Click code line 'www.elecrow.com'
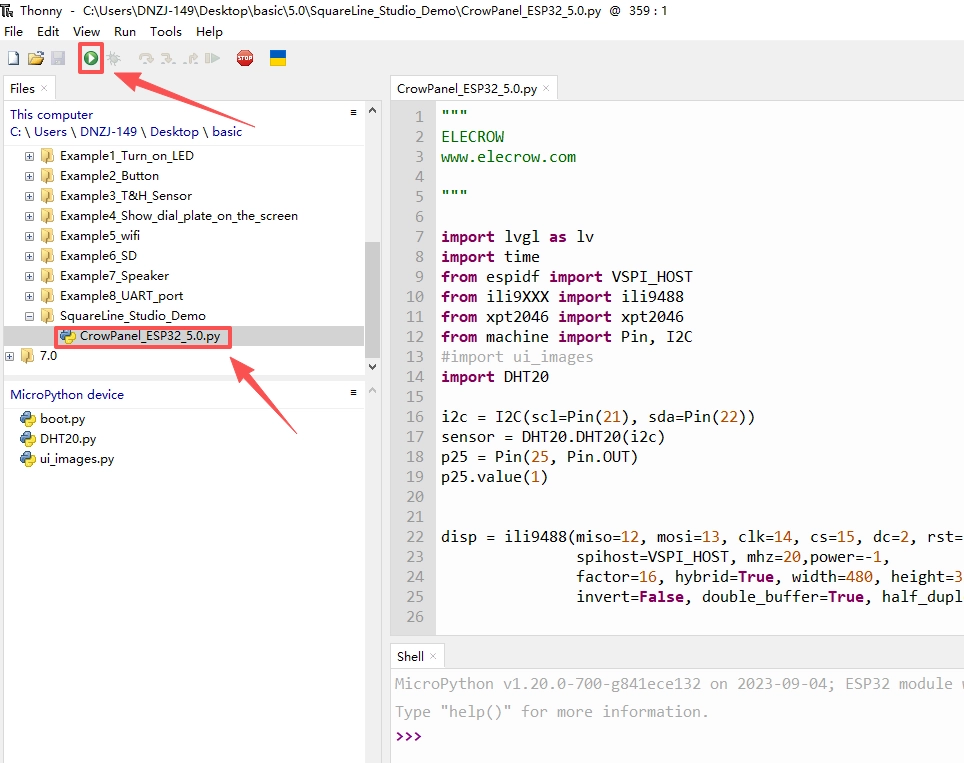The width and height of the screenshot is (964, 763). (508, 157)
